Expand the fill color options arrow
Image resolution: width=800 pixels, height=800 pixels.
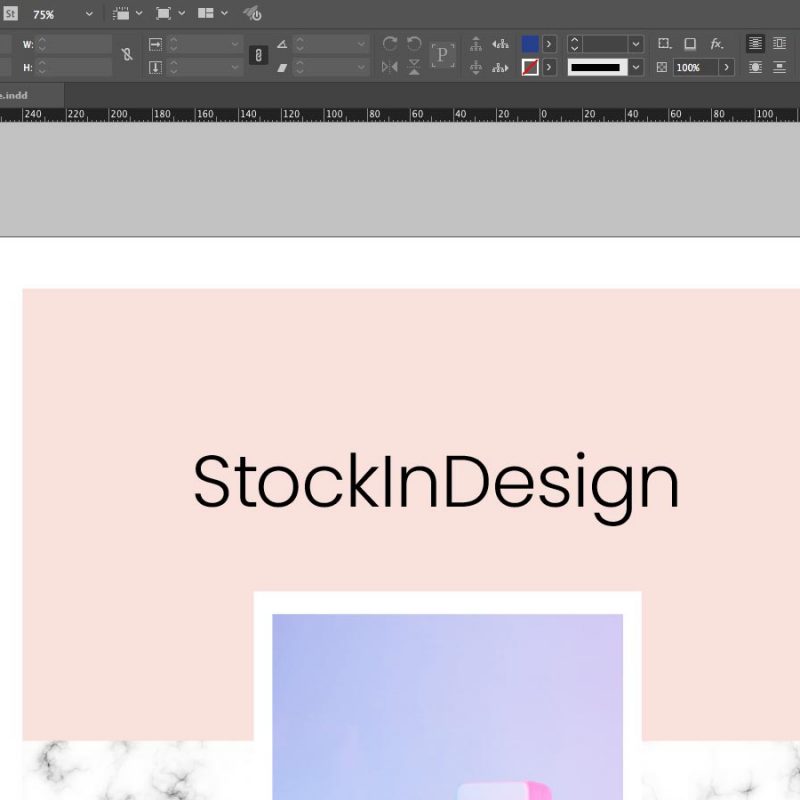click(549, 44)
